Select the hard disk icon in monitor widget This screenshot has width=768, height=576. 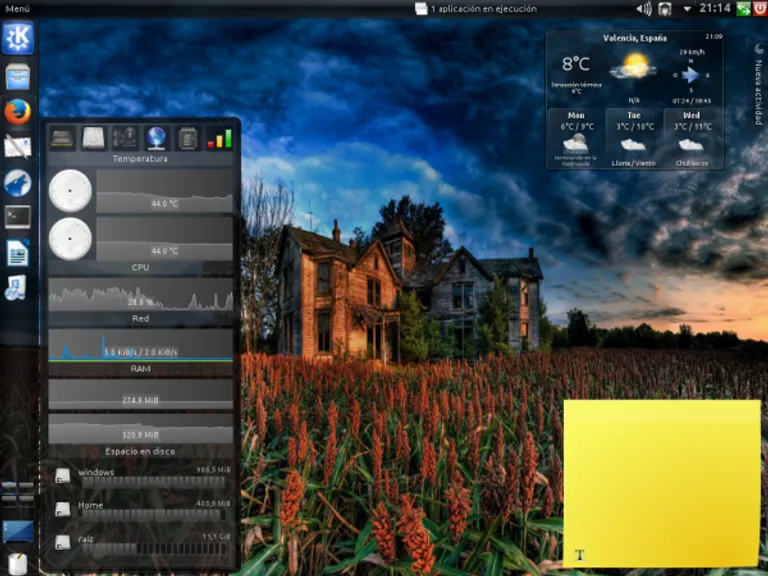[94, 138]
